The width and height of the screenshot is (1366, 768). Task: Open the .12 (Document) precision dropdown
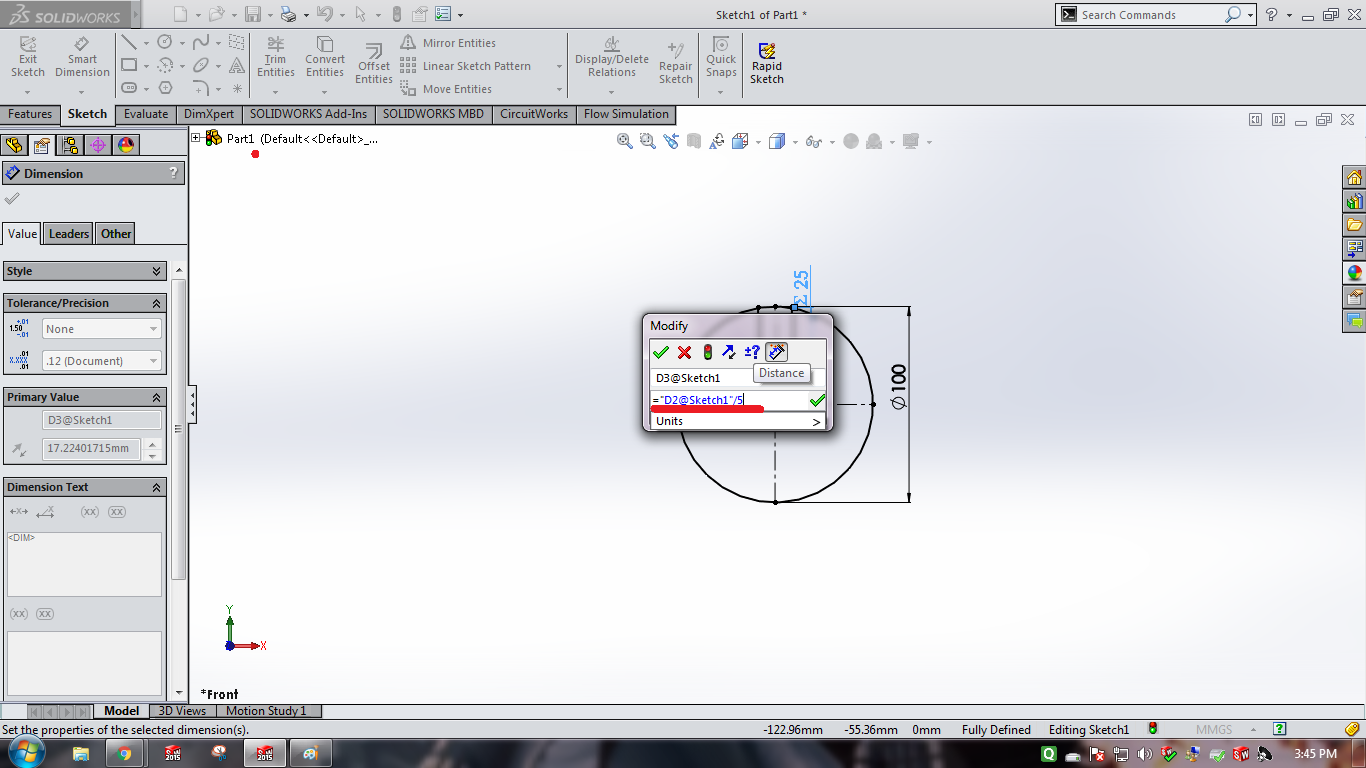point(101,361)
